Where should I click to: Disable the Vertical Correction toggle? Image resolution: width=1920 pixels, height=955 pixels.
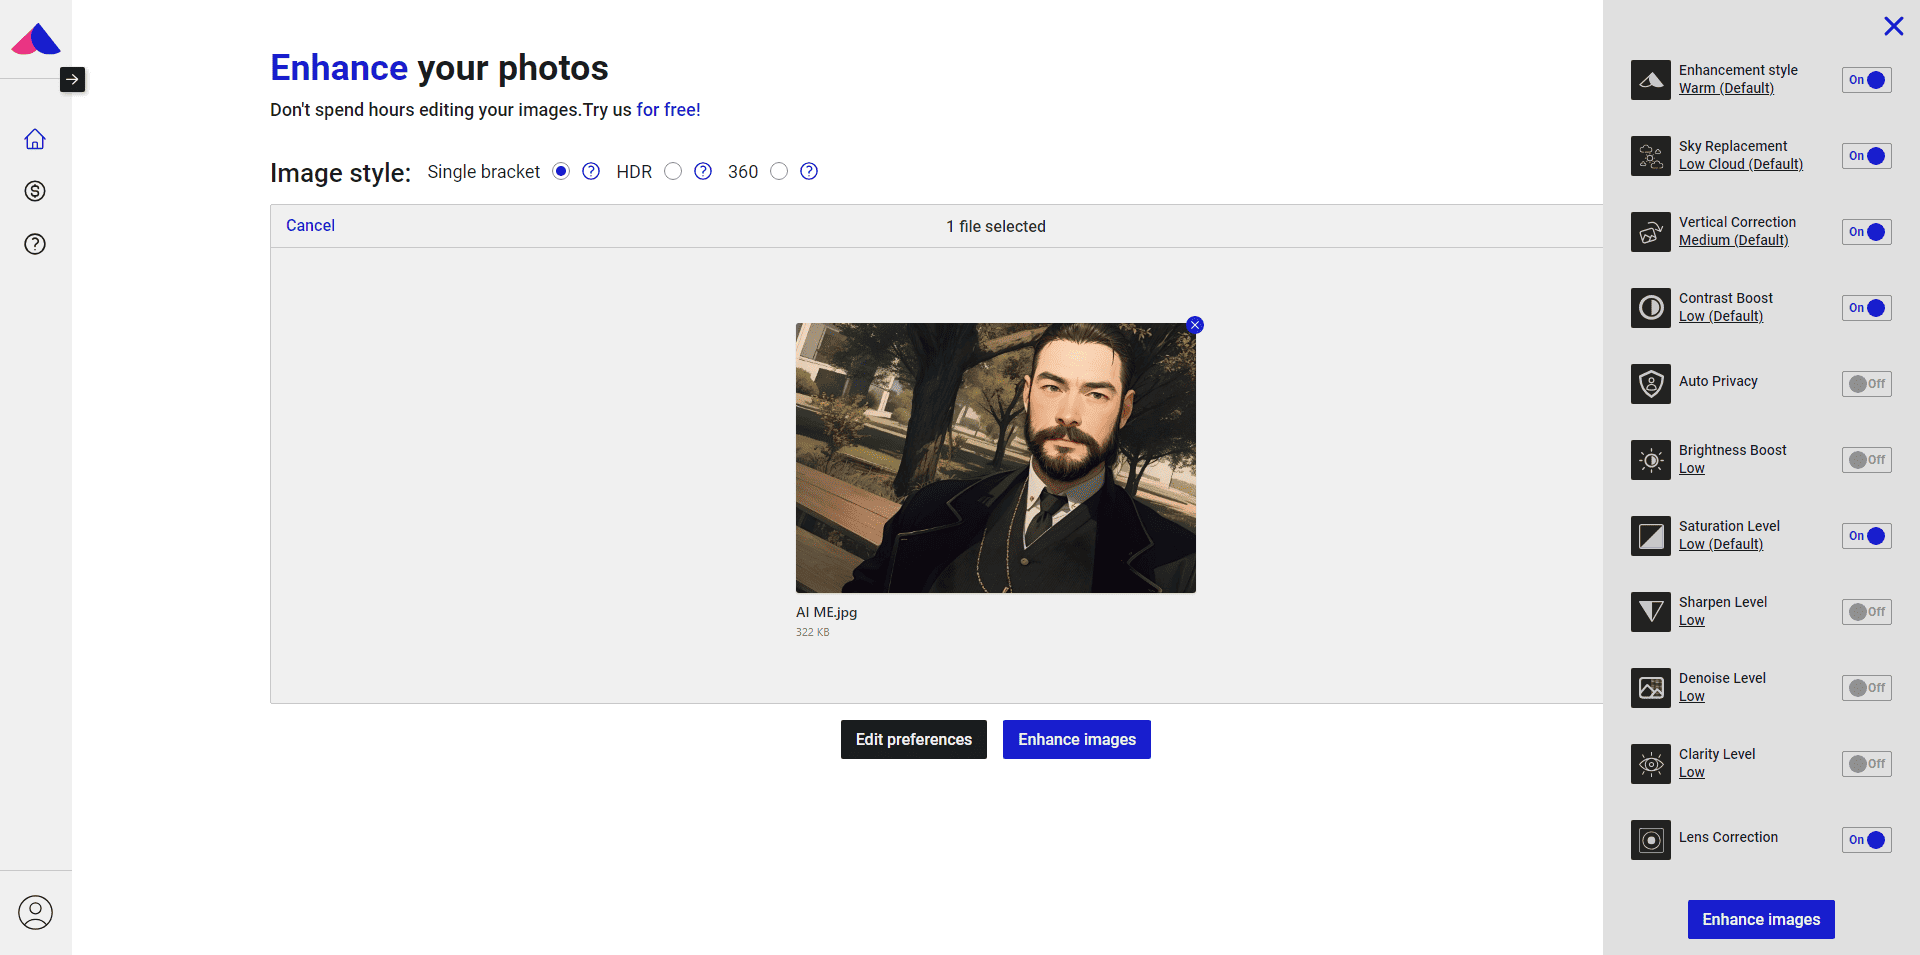(1866, 232)
